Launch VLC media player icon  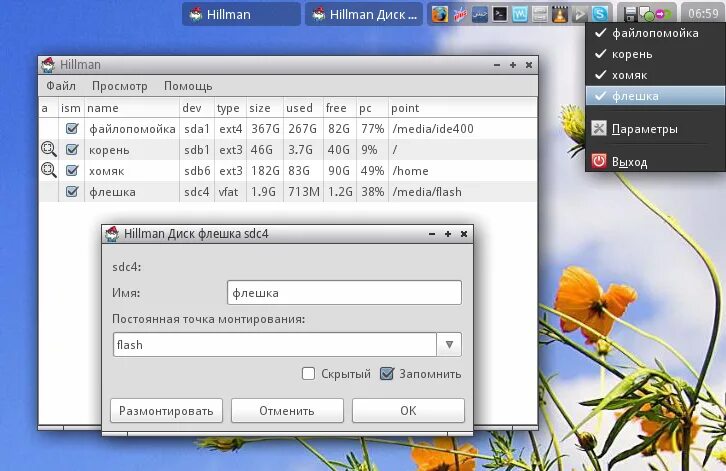click(x=560, y=14)
